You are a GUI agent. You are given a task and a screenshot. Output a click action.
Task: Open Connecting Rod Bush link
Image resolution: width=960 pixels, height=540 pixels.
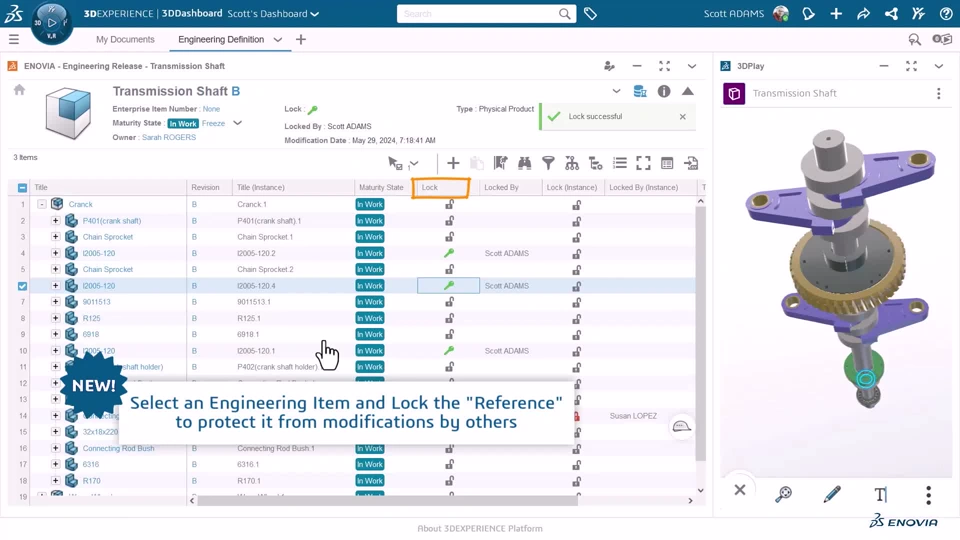click(118, 448)
